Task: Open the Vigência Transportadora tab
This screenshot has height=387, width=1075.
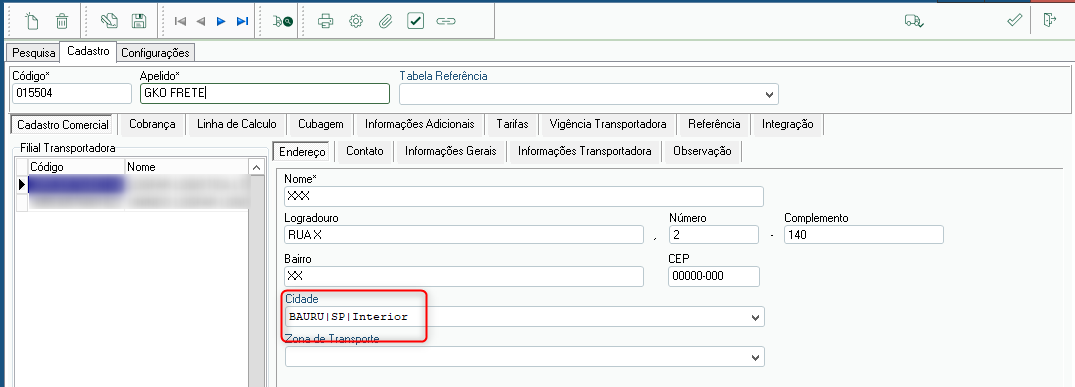Action: [608, 124]
